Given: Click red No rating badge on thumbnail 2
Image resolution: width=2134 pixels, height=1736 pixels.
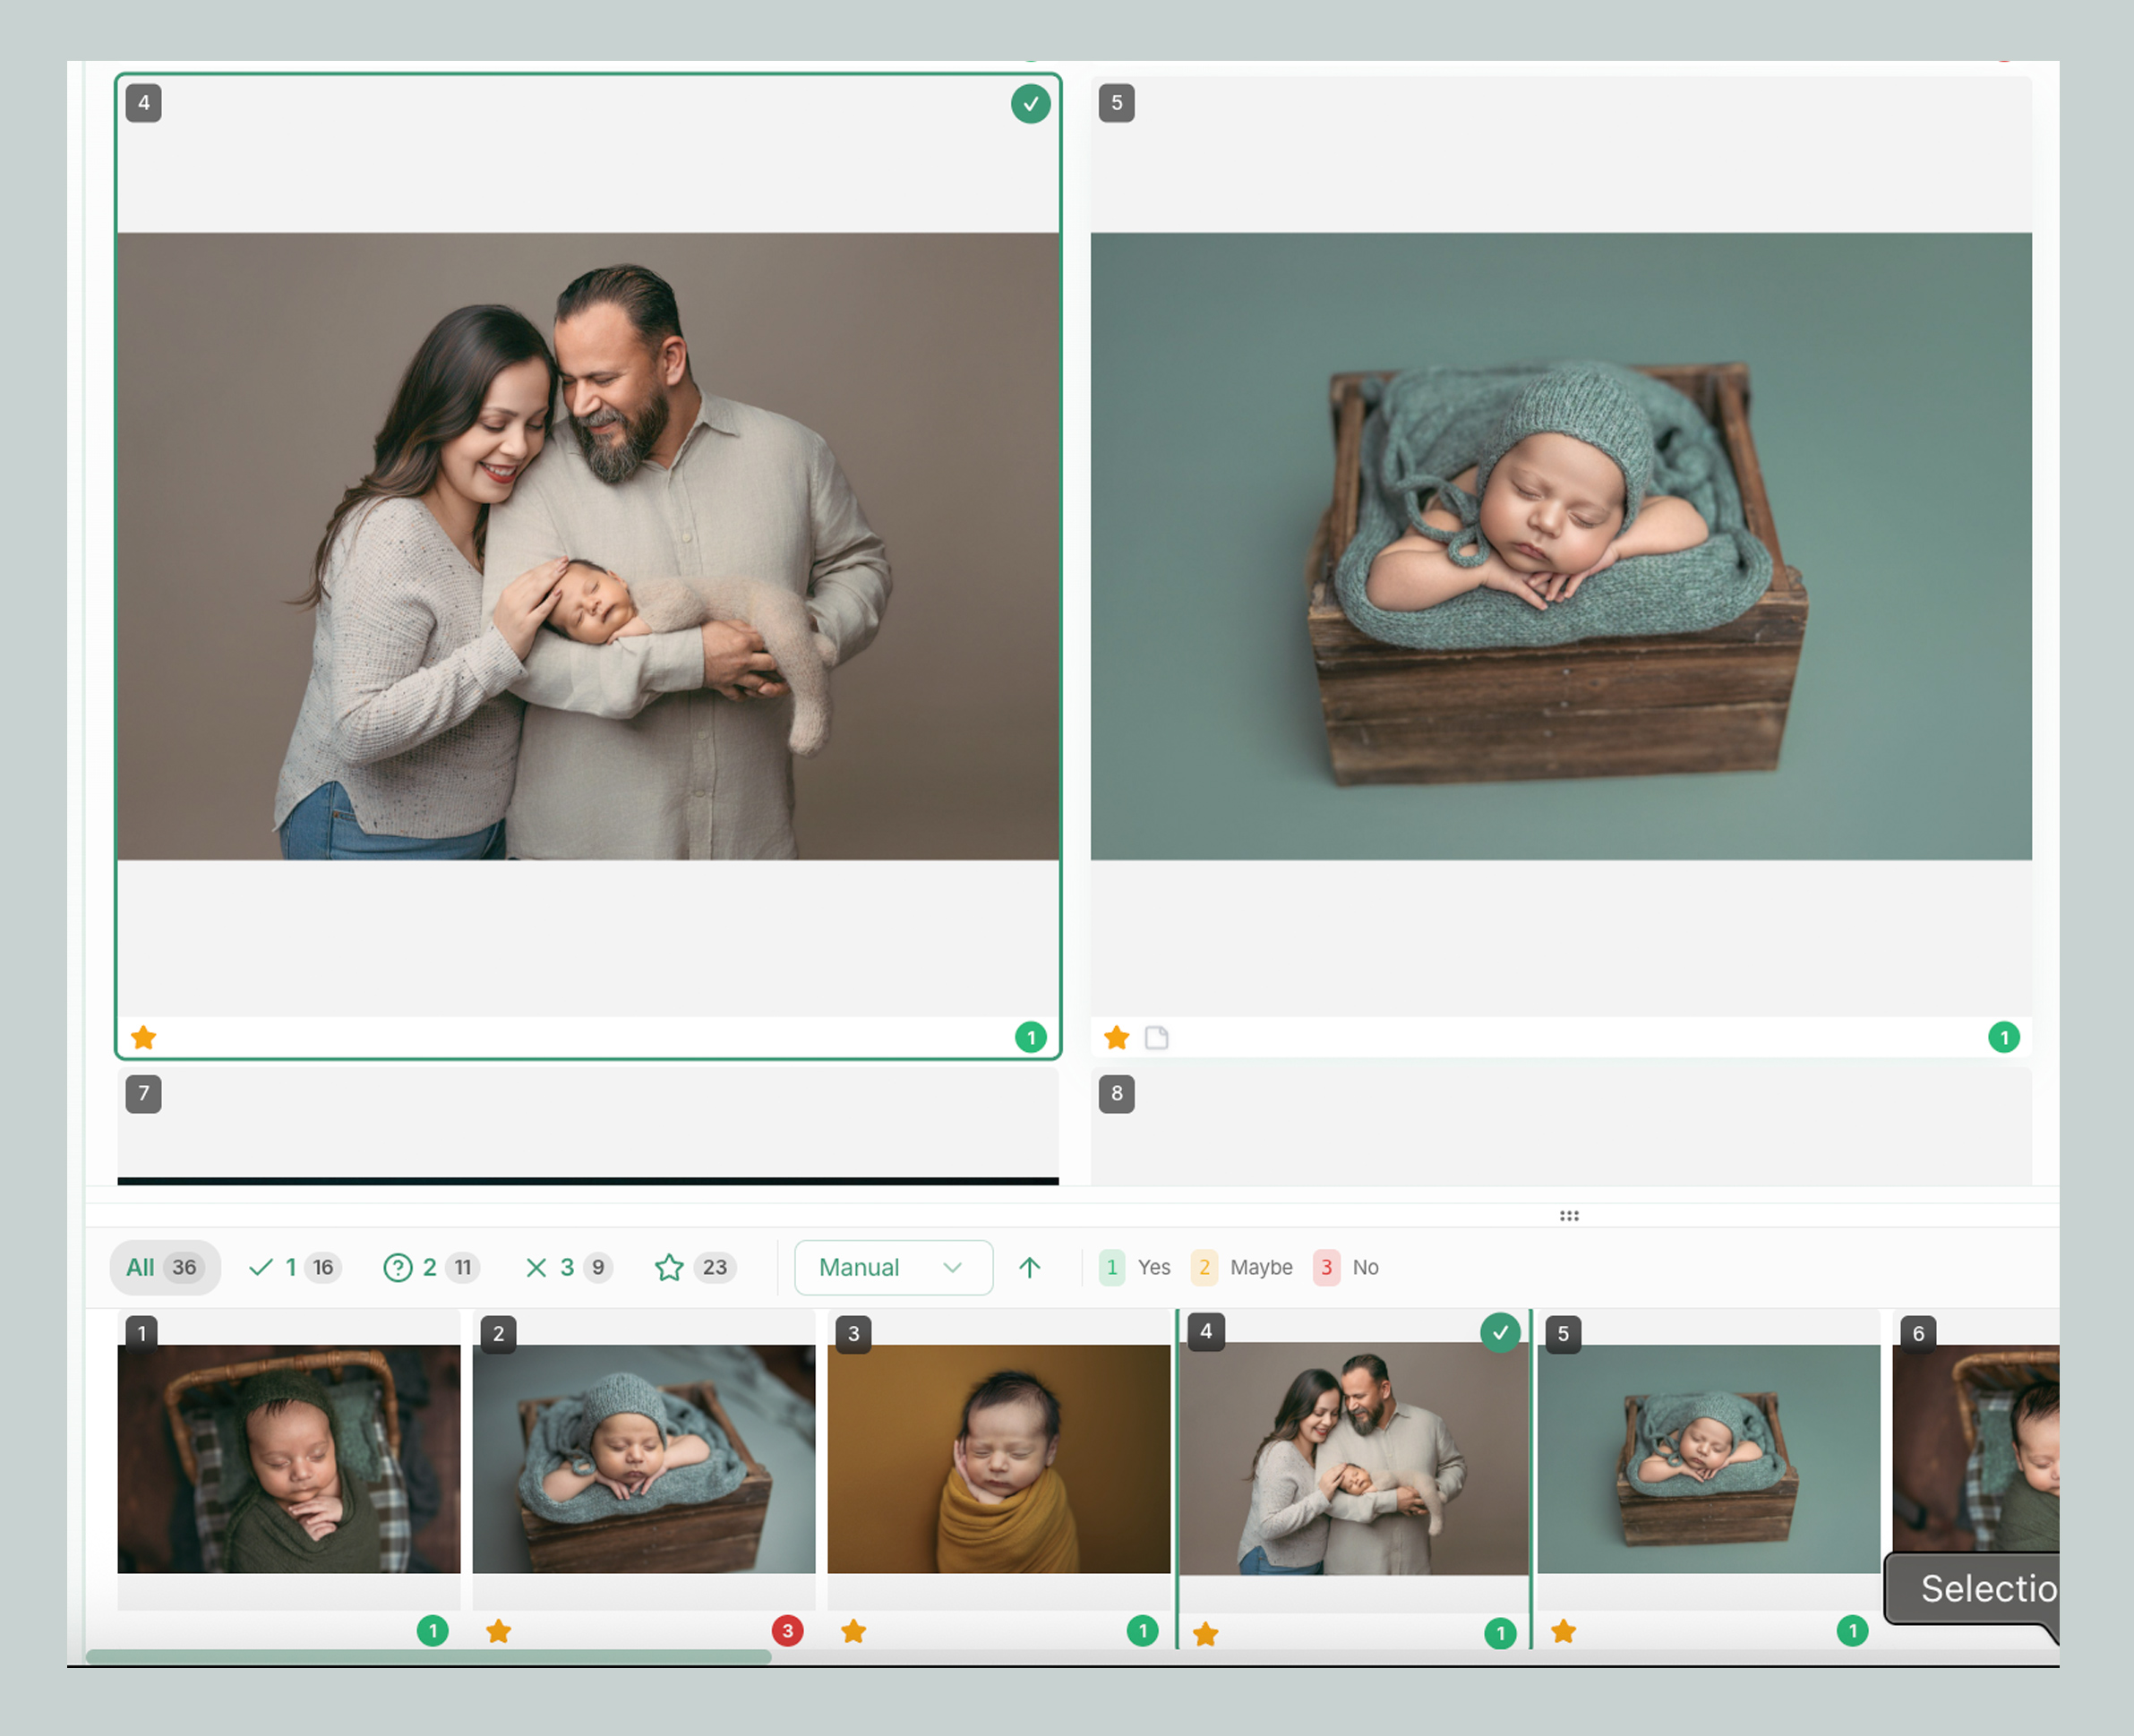Looking at the screenshot, I should (x=787, y=1631).
